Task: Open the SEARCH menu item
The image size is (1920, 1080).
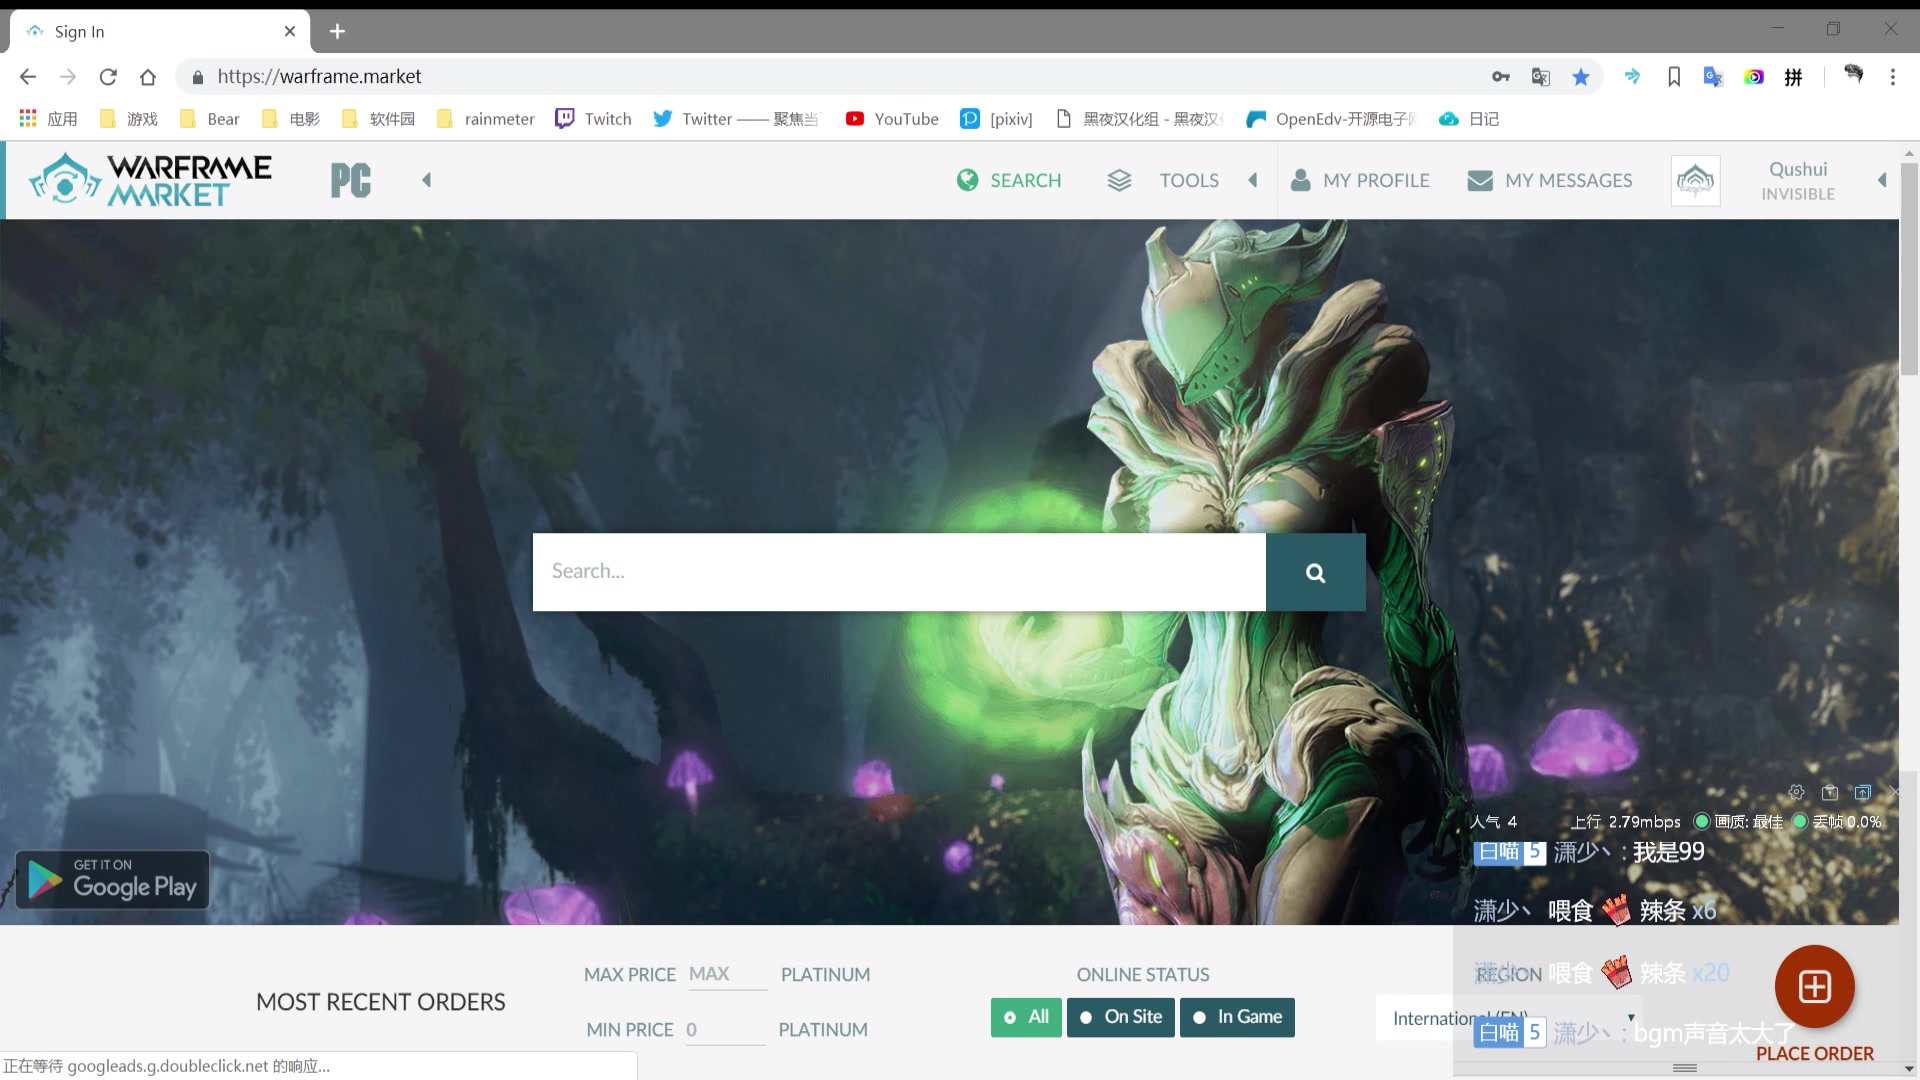Action: pyautogui.click(x=1025, y=180)
